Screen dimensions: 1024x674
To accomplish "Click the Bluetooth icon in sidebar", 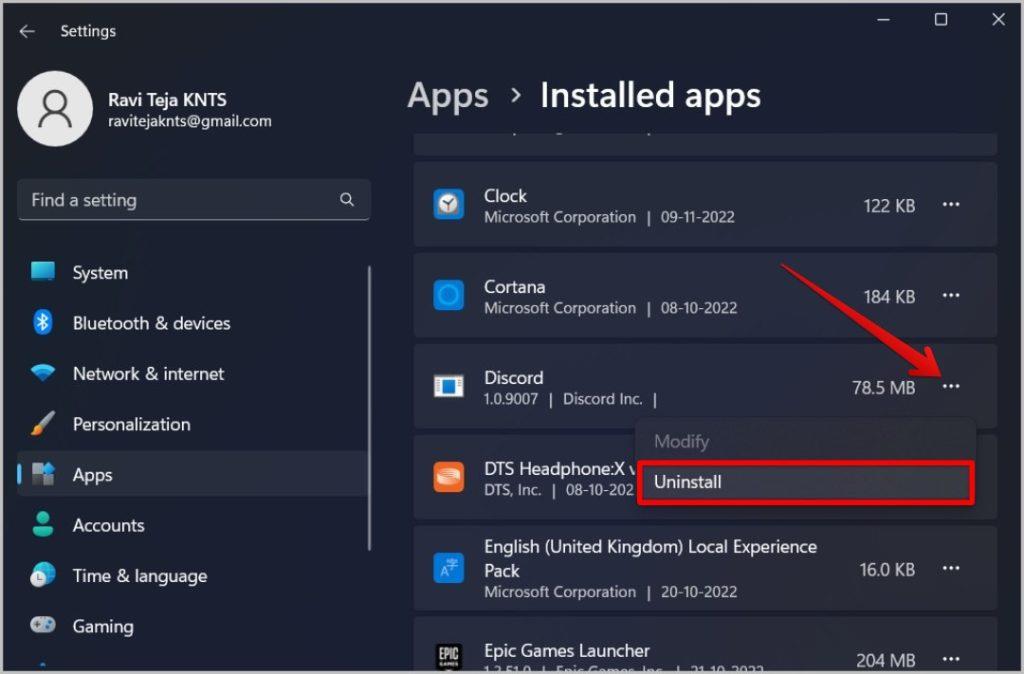I will tap(43, 322).
